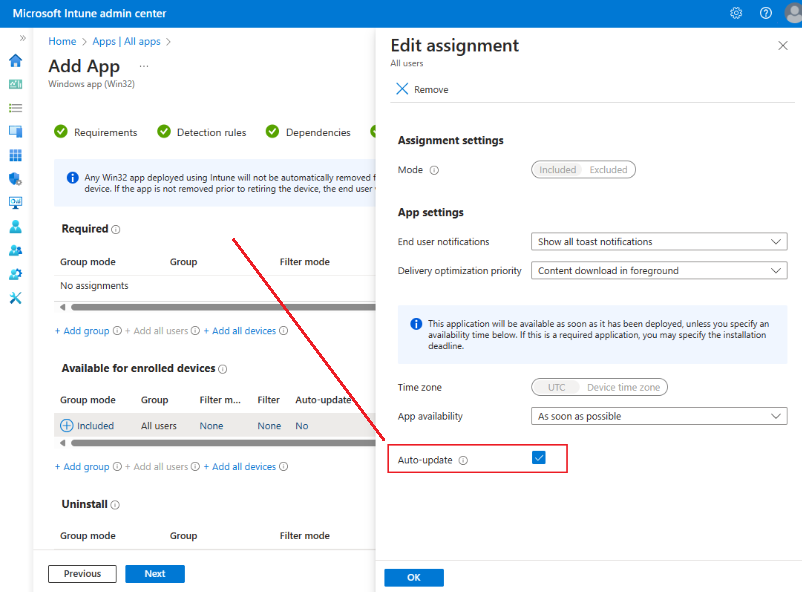Viewport: 802px width, 592px height.
Task: Go to the Dependencies step
Action: (x=308, y=132)
